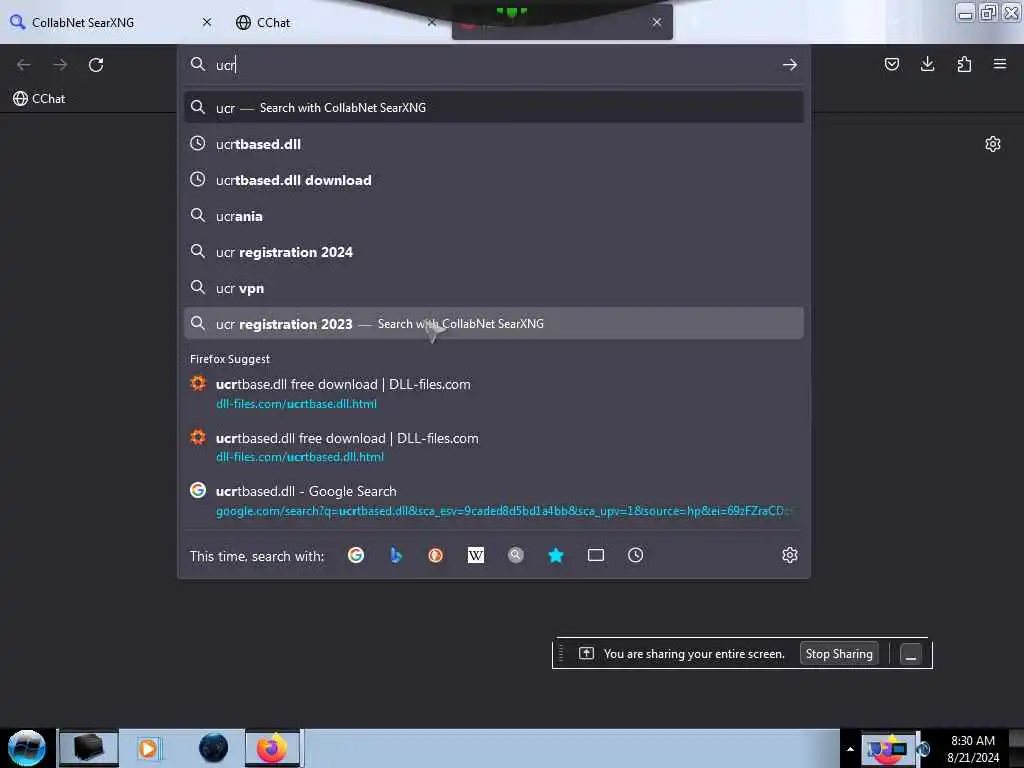Viewport: 1024px width, 768px height.
Task: Select 'ucr registration 2023' suggestion
Action: (x=494, y=324)
